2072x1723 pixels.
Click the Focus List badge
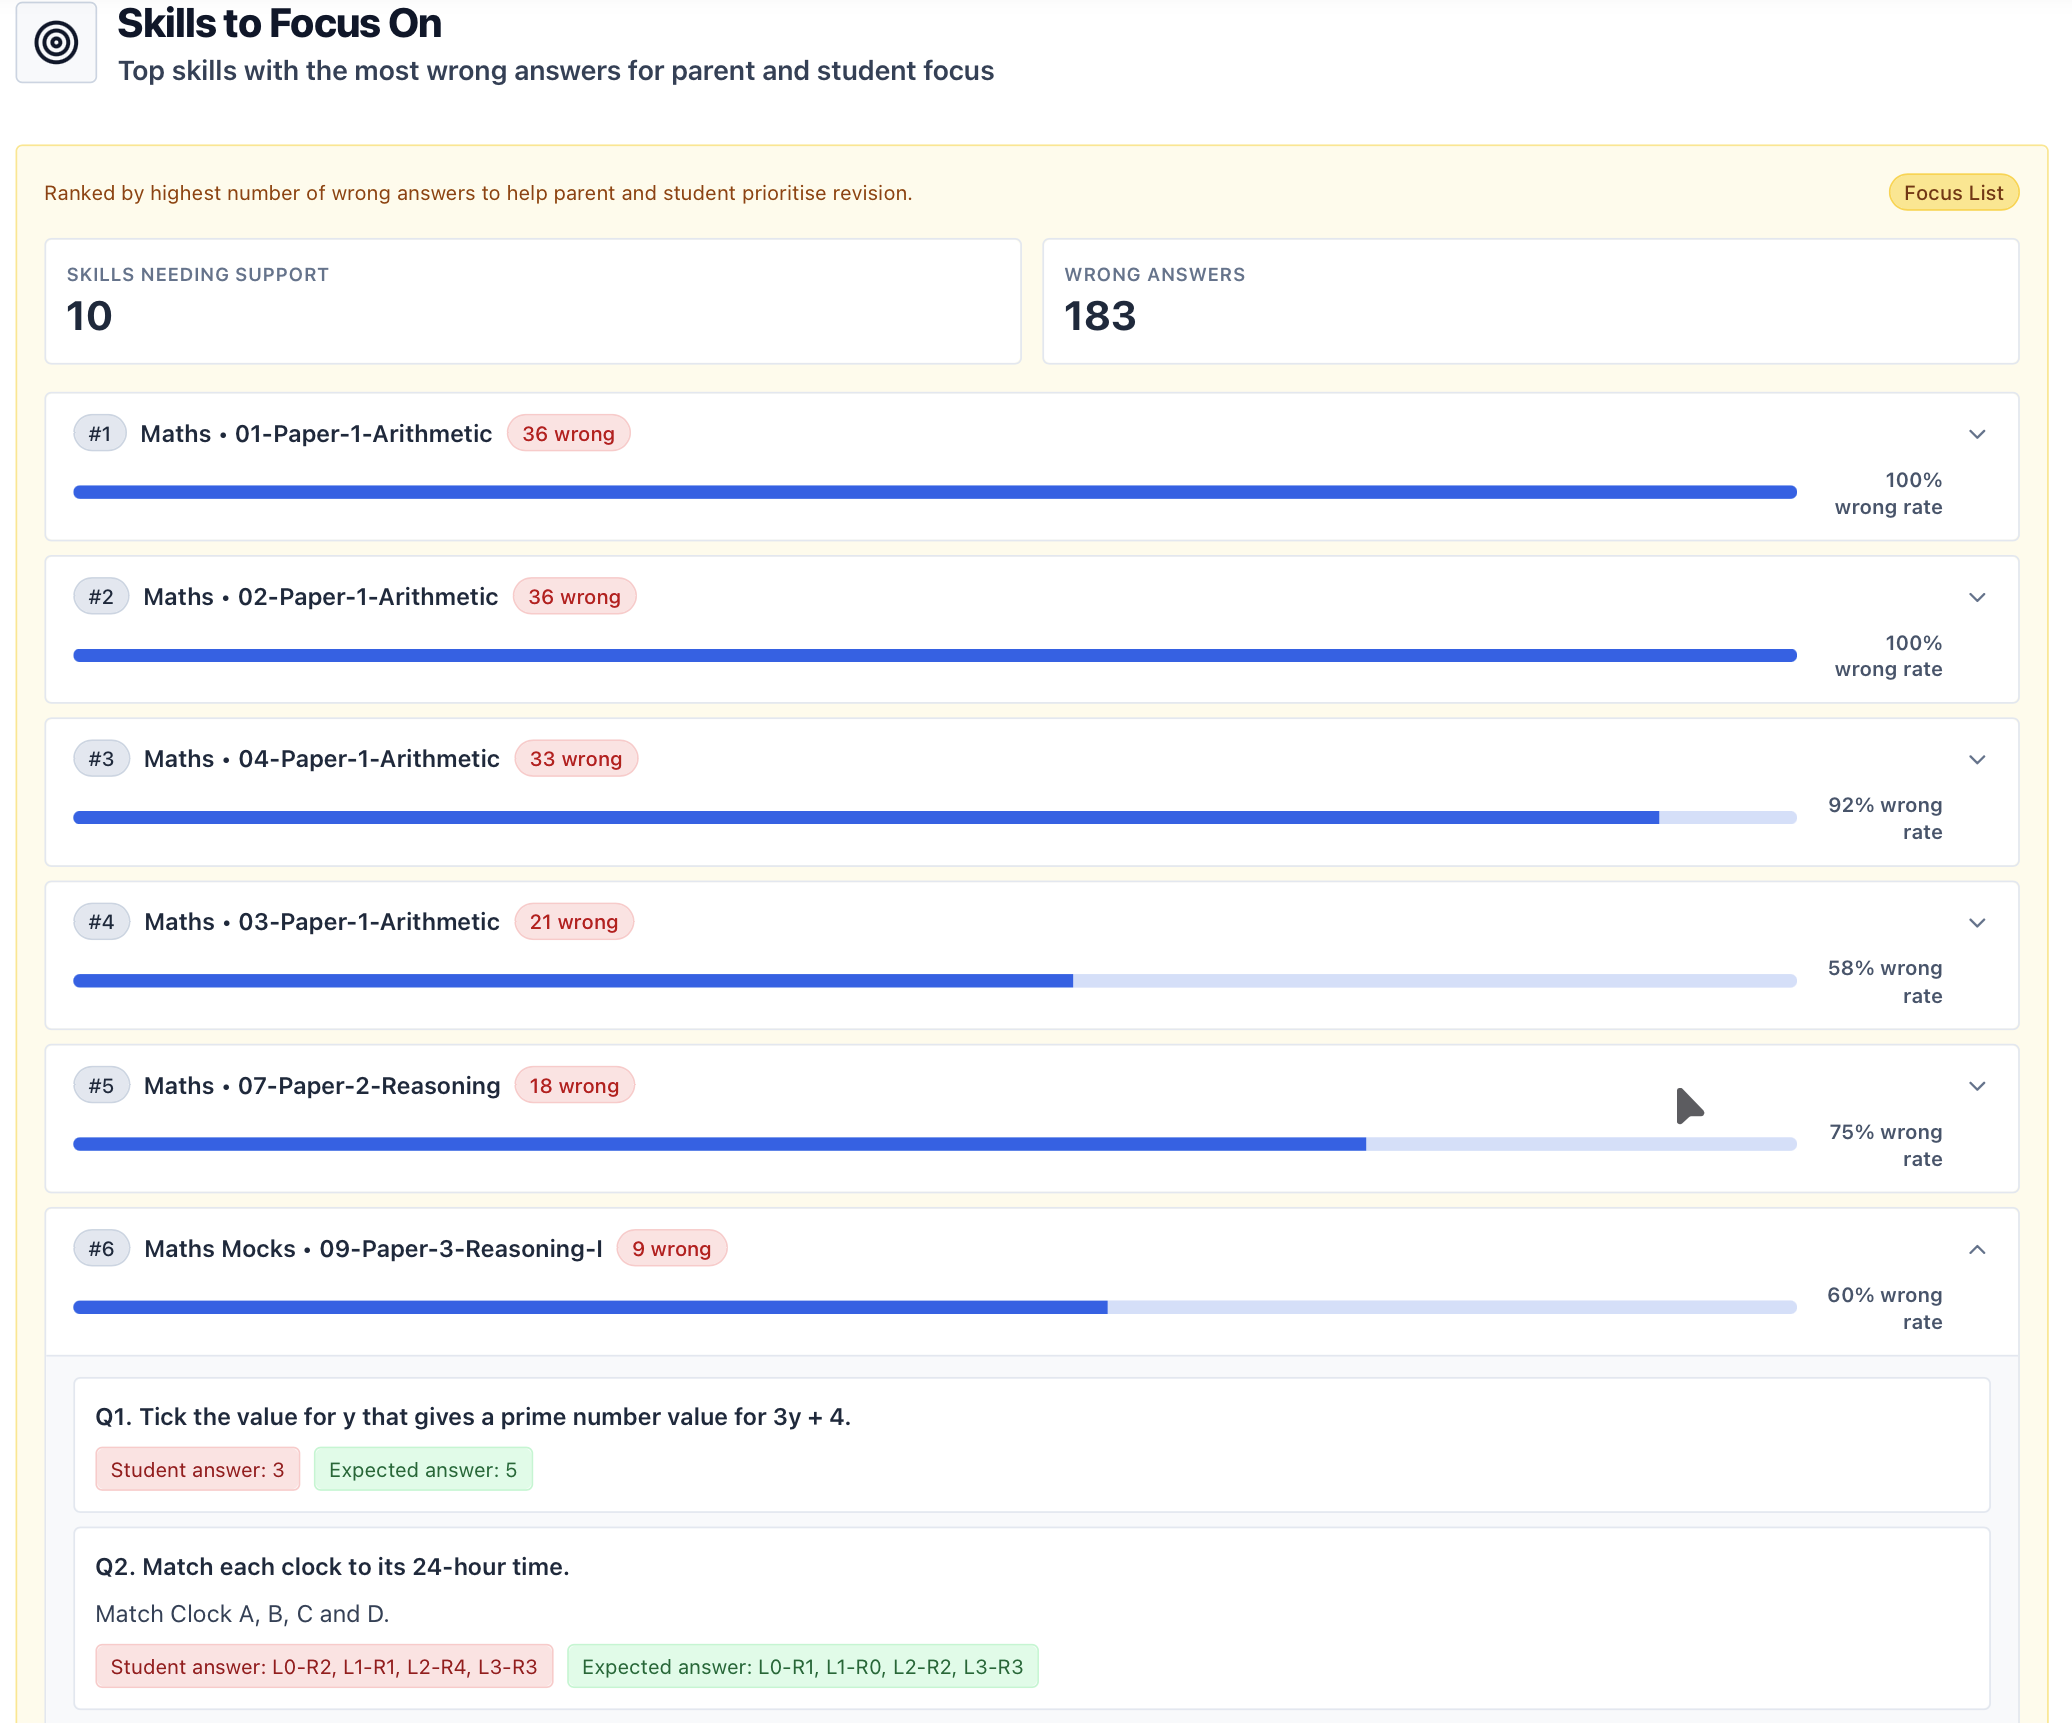tap(1953, 193)
